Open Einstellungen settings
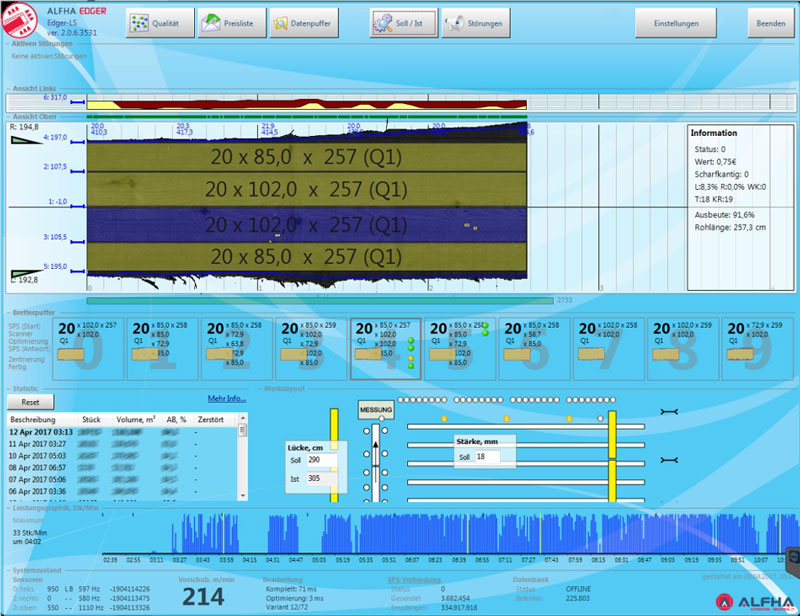 (676, 23)
